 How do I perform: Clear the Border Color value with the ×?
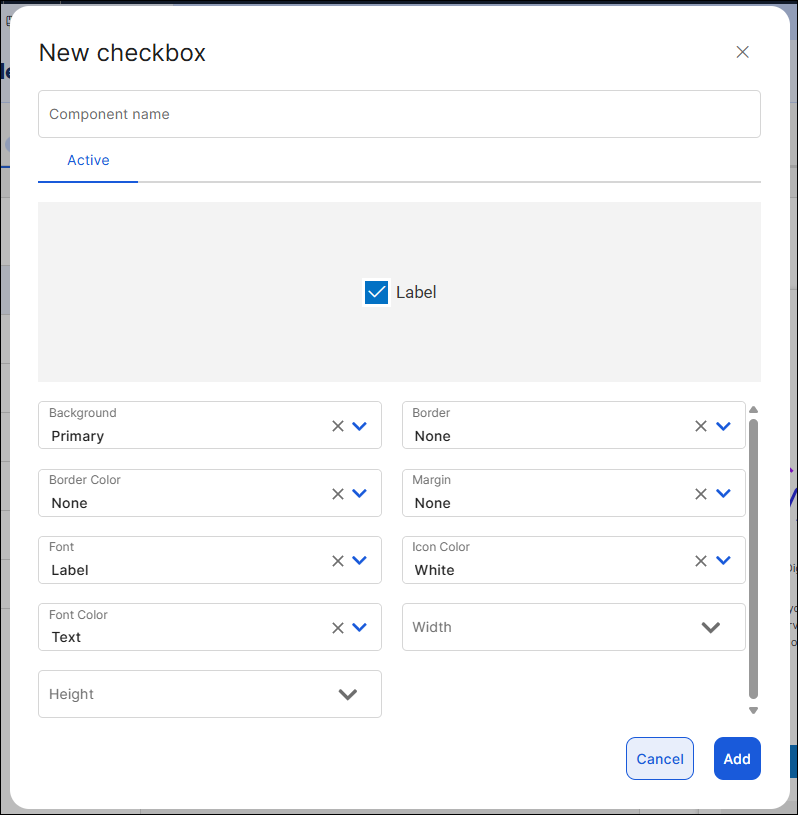337,493
